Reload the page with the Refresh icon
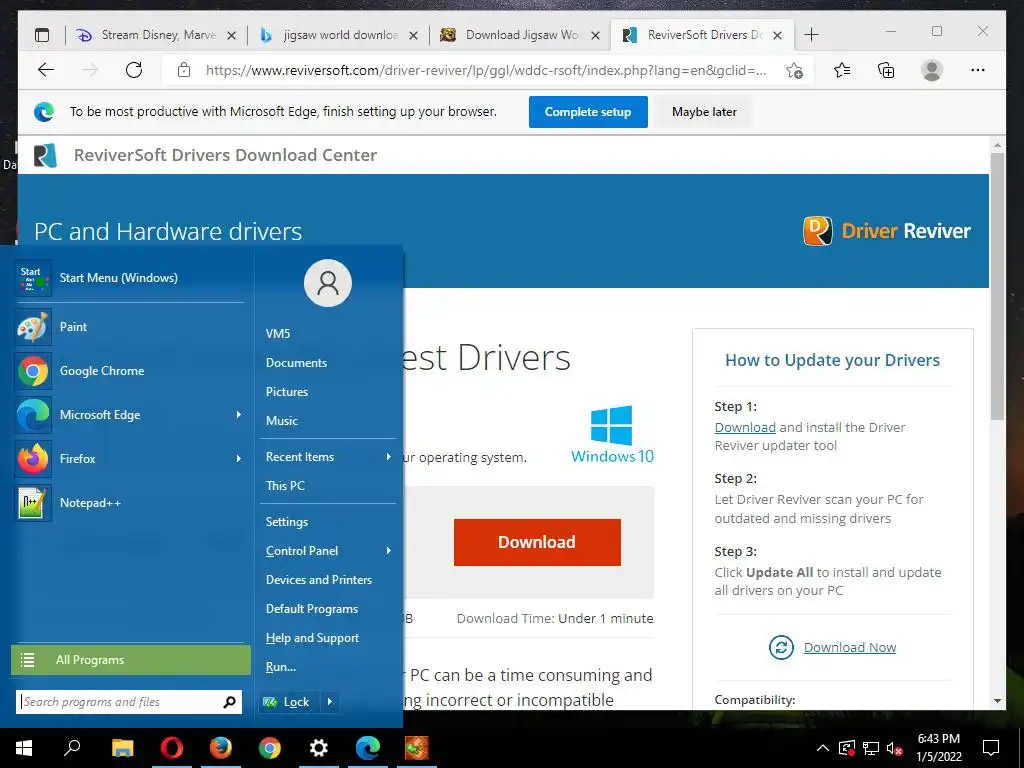 [134, 70]
